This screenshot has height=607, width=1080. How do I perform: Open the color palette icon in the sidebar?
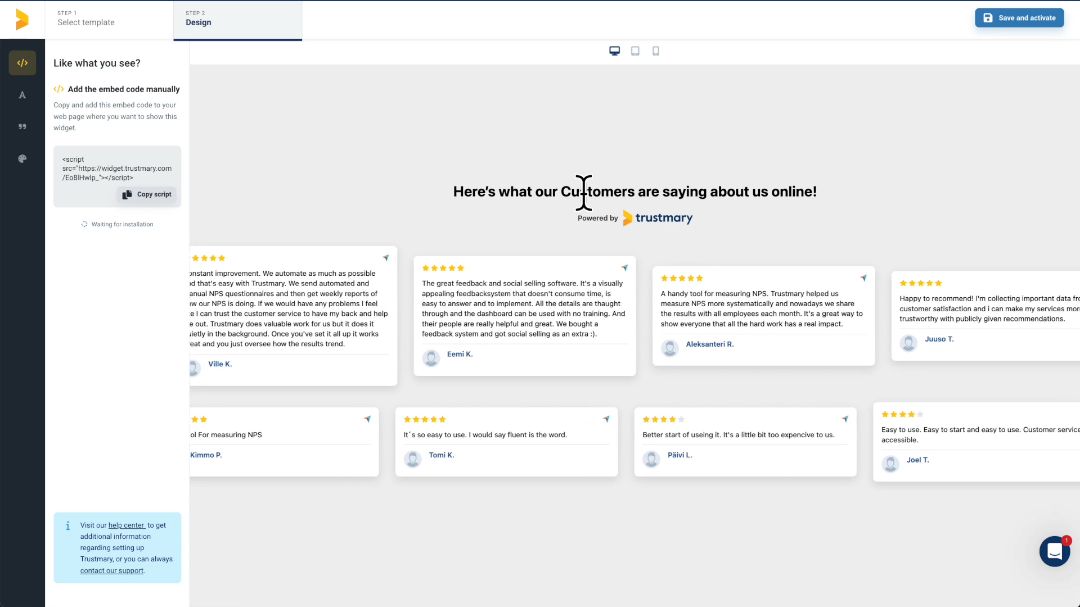coord(22,158)
